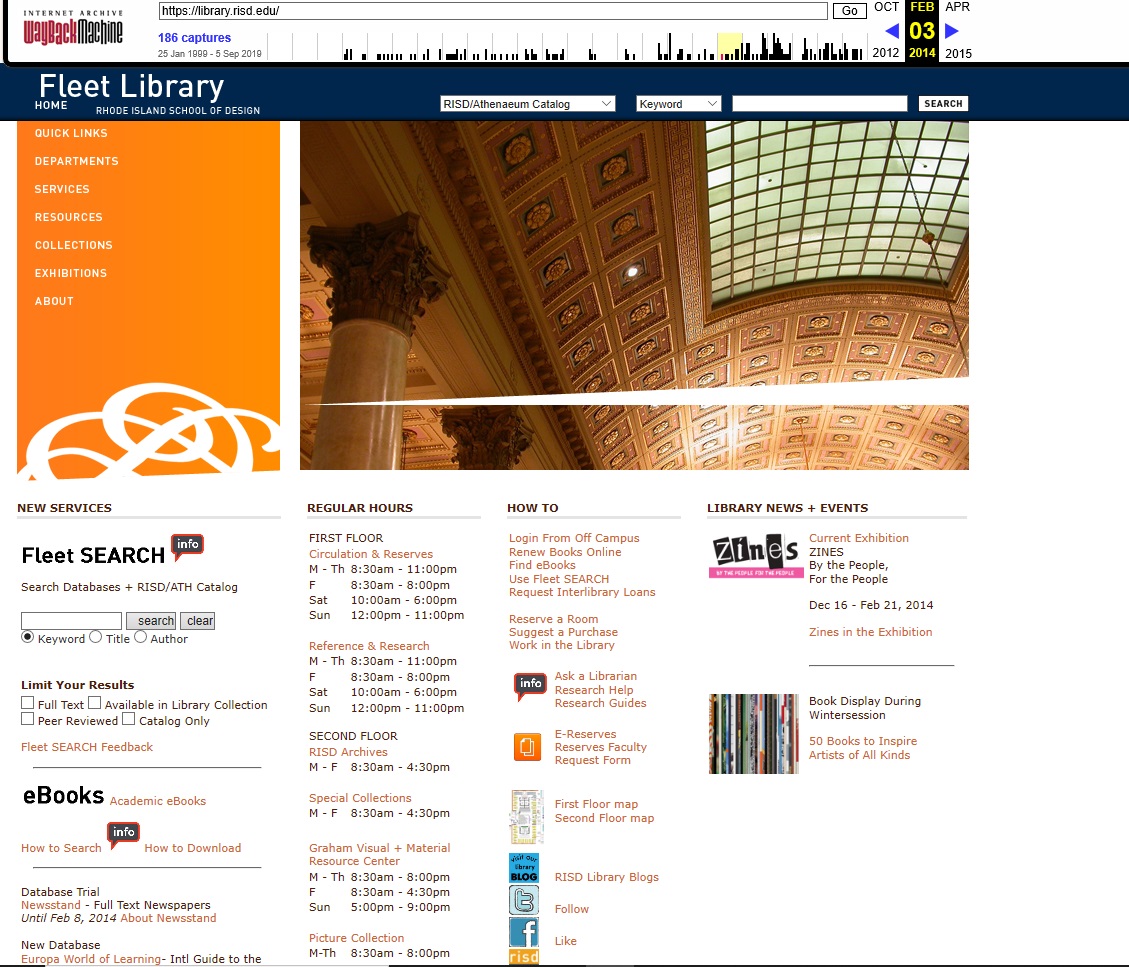Viewport: 1129px width, 967px height.
Task: Open Picture Collection link
Action: (x=356, y=937)
